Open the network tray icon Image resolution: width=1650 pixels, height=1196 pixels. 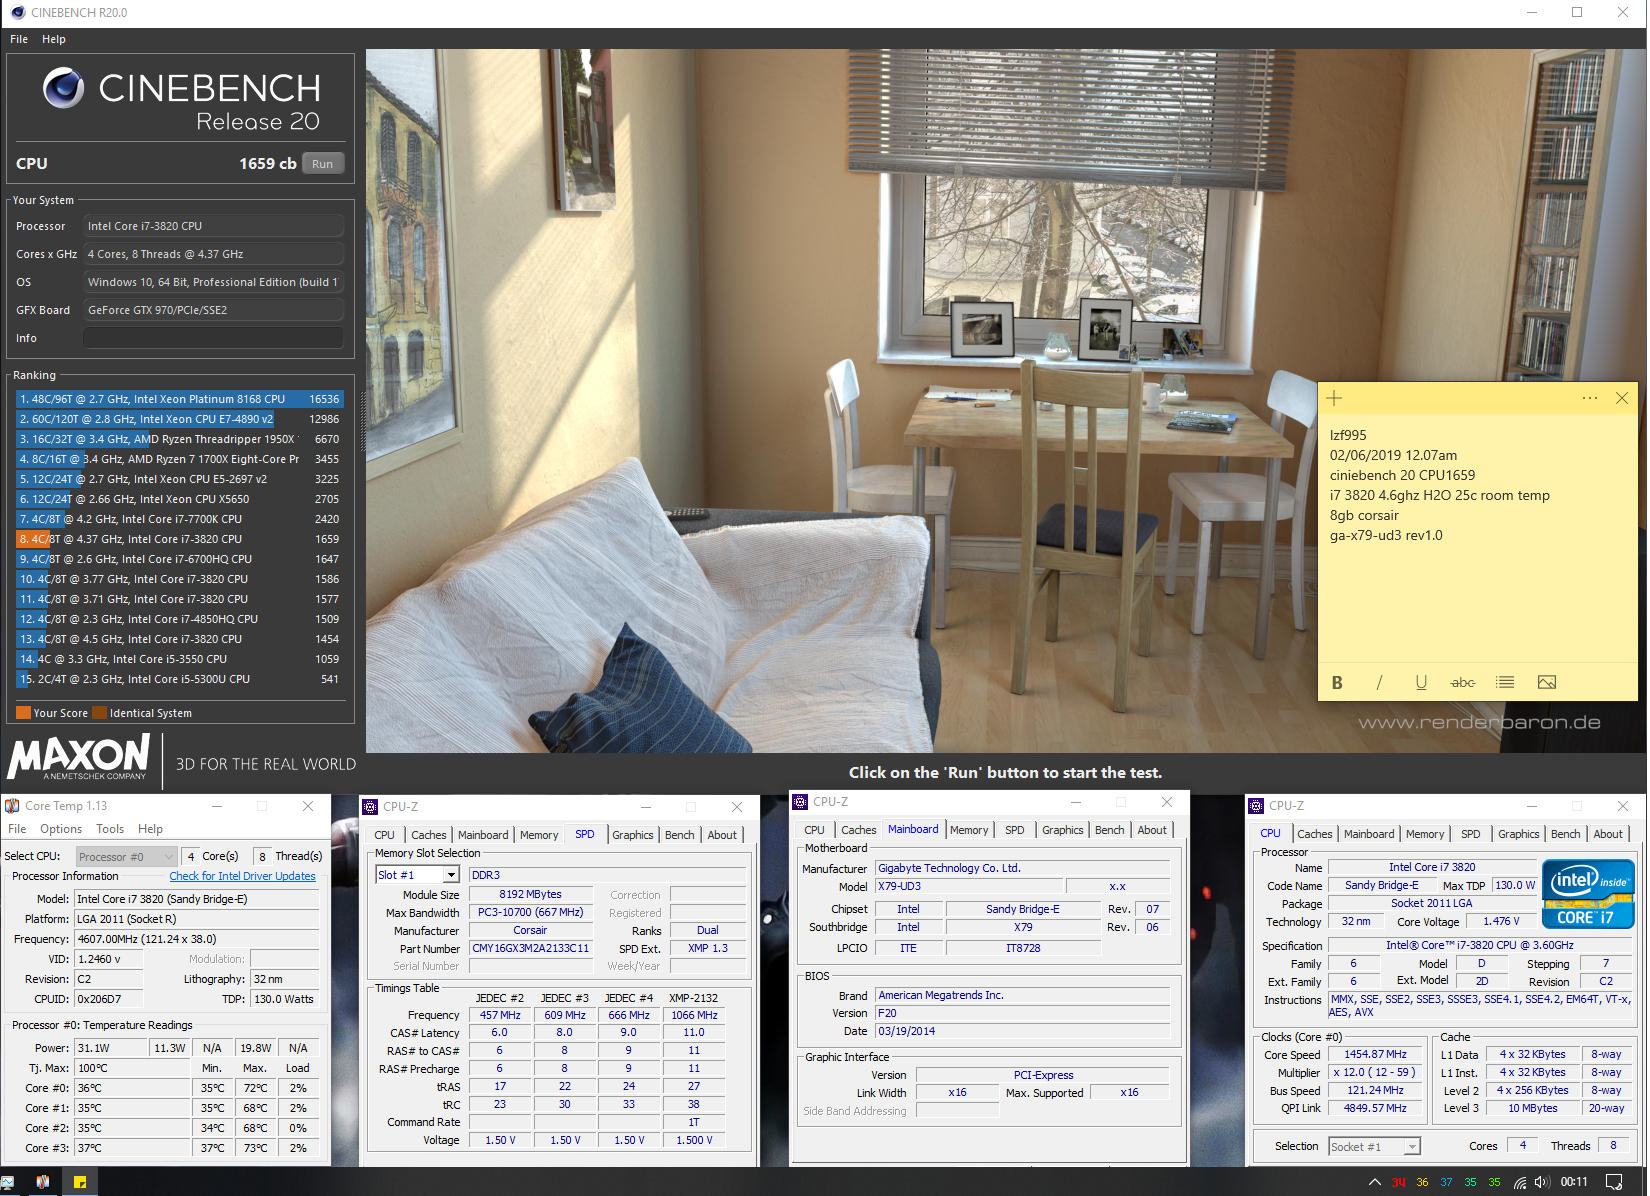pyautogui.click(x=1520, y=1182)
